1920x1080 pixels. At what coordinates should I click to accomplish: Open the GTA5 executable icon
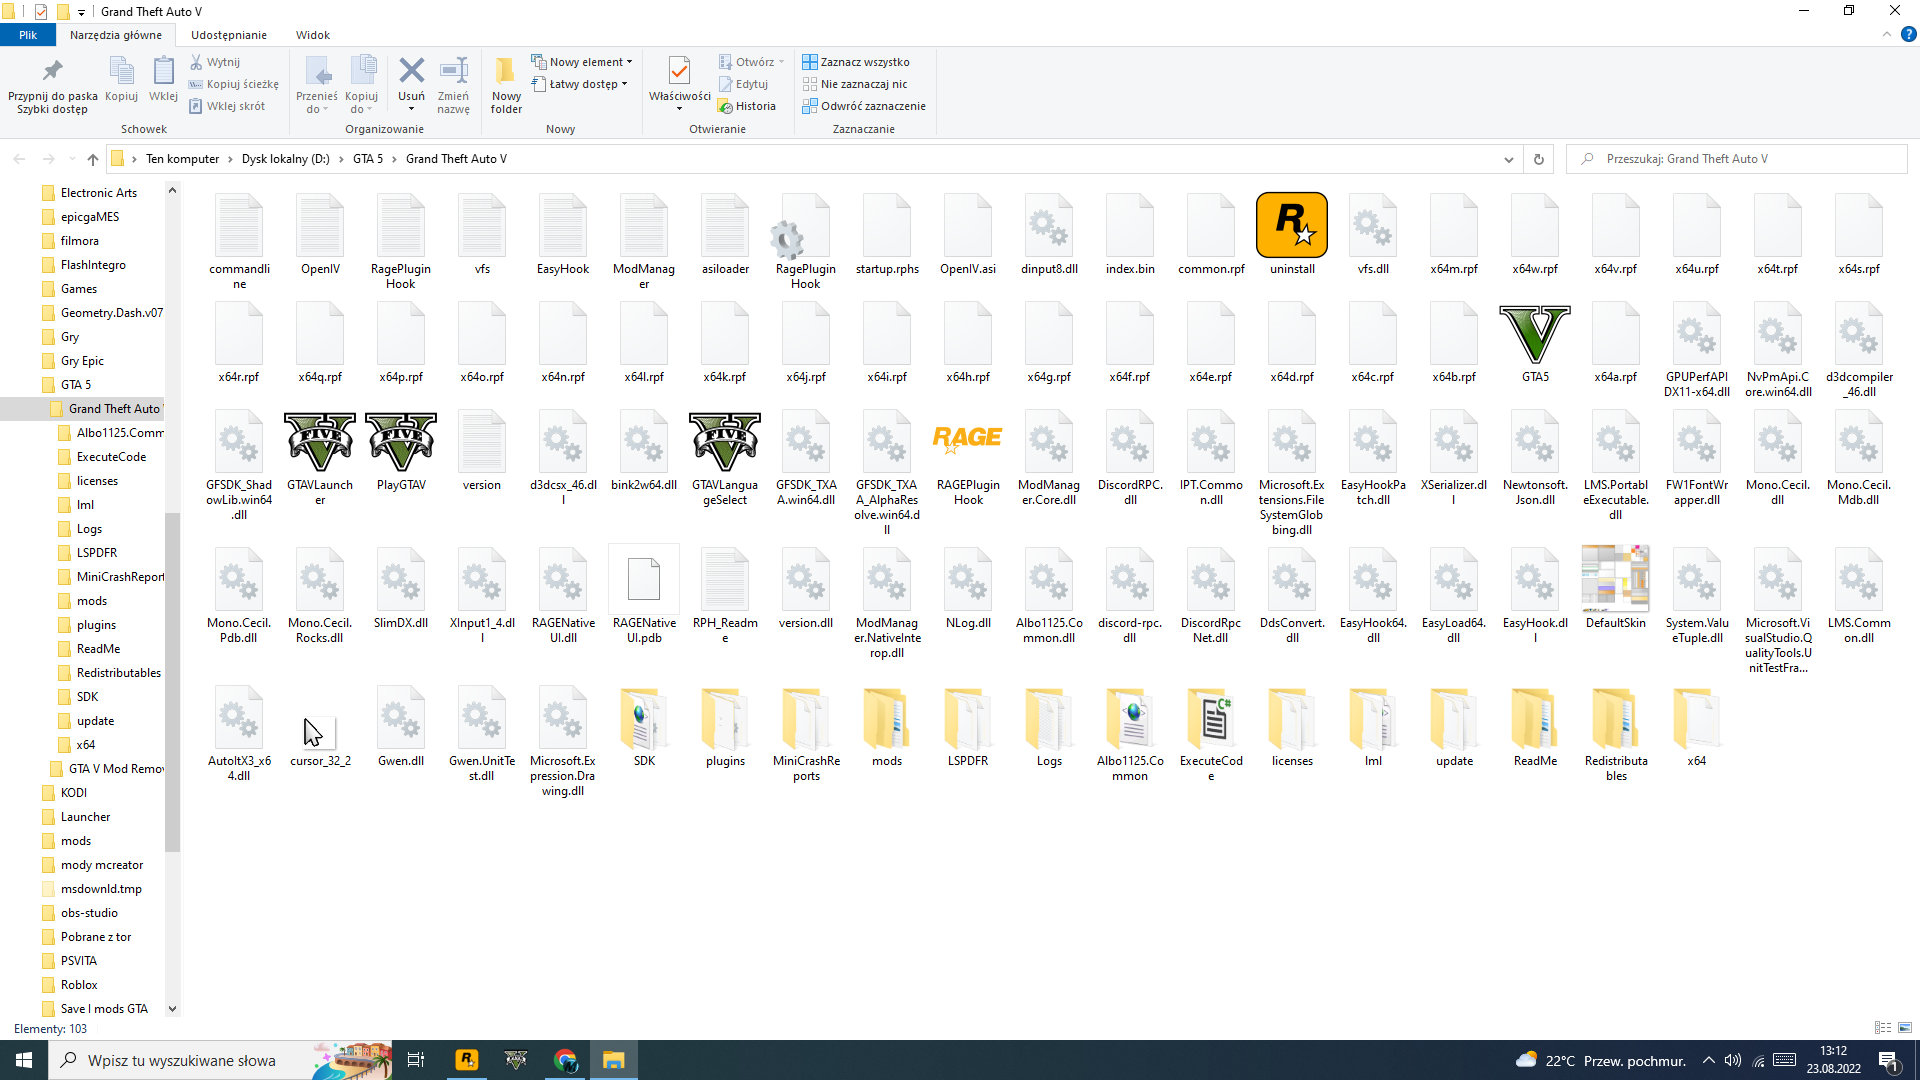[x=1535, y=336]
